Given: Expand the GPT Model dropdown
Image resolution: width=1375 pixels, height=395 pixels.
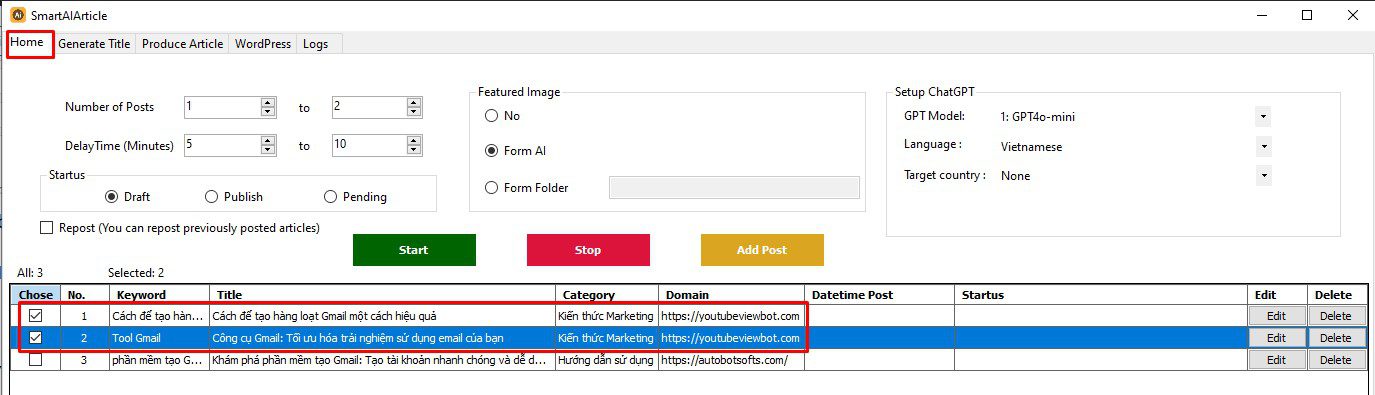Looking at the screenshot, I should [1264, 117].
